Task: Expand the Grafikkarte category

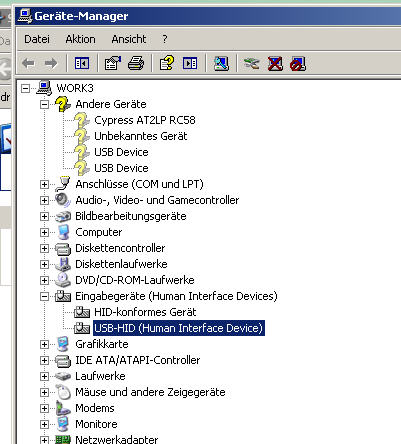Action: [44, 344]
